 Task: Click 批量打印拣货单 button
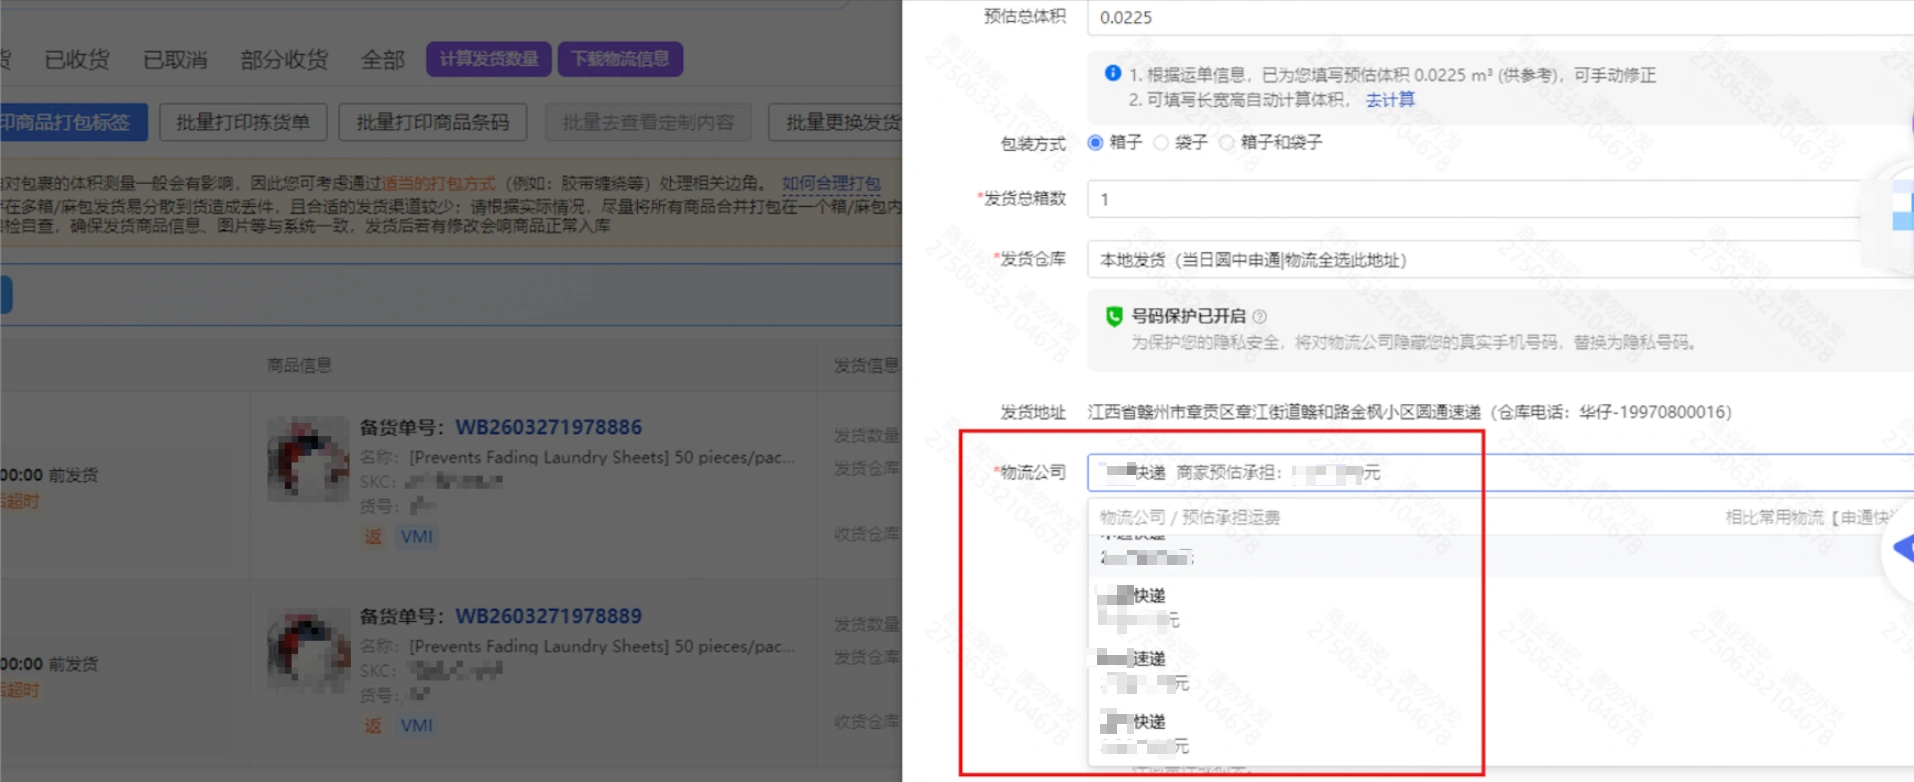pos(243,122)
